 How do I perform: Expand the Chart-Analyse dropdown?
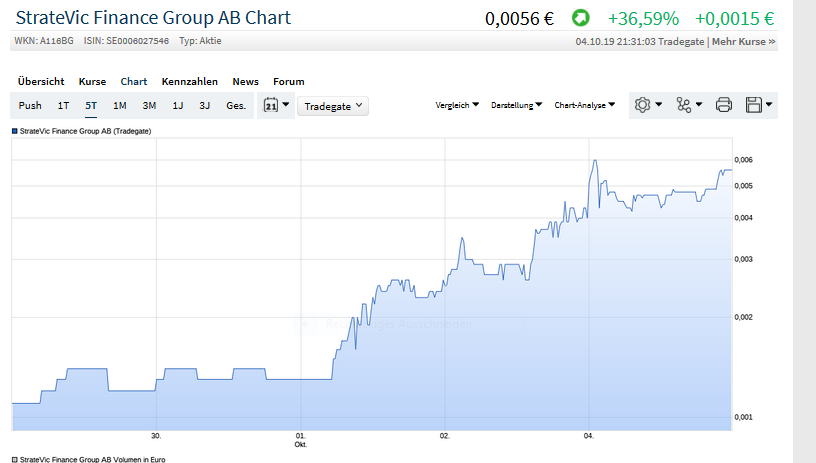click(x=584, y=105)
